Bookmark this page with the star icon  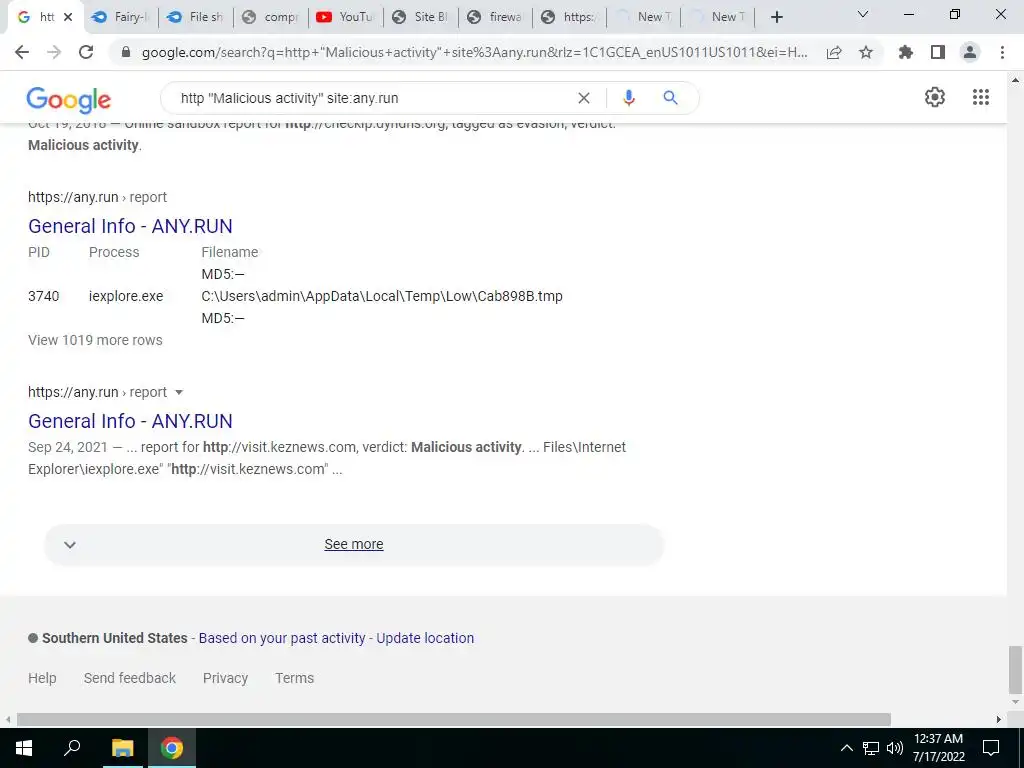[866, 52]
